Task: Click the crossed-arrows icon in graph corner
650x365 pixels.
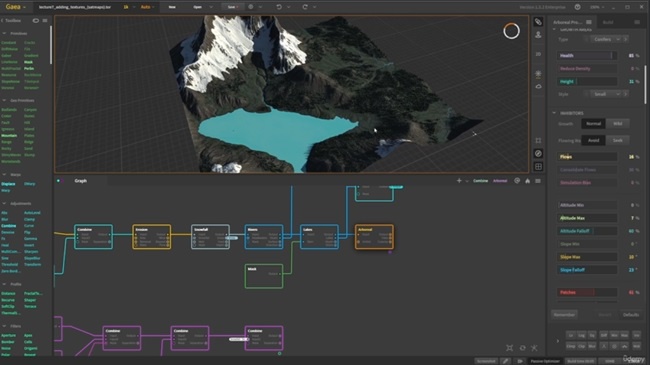Action: click(534, 348)
